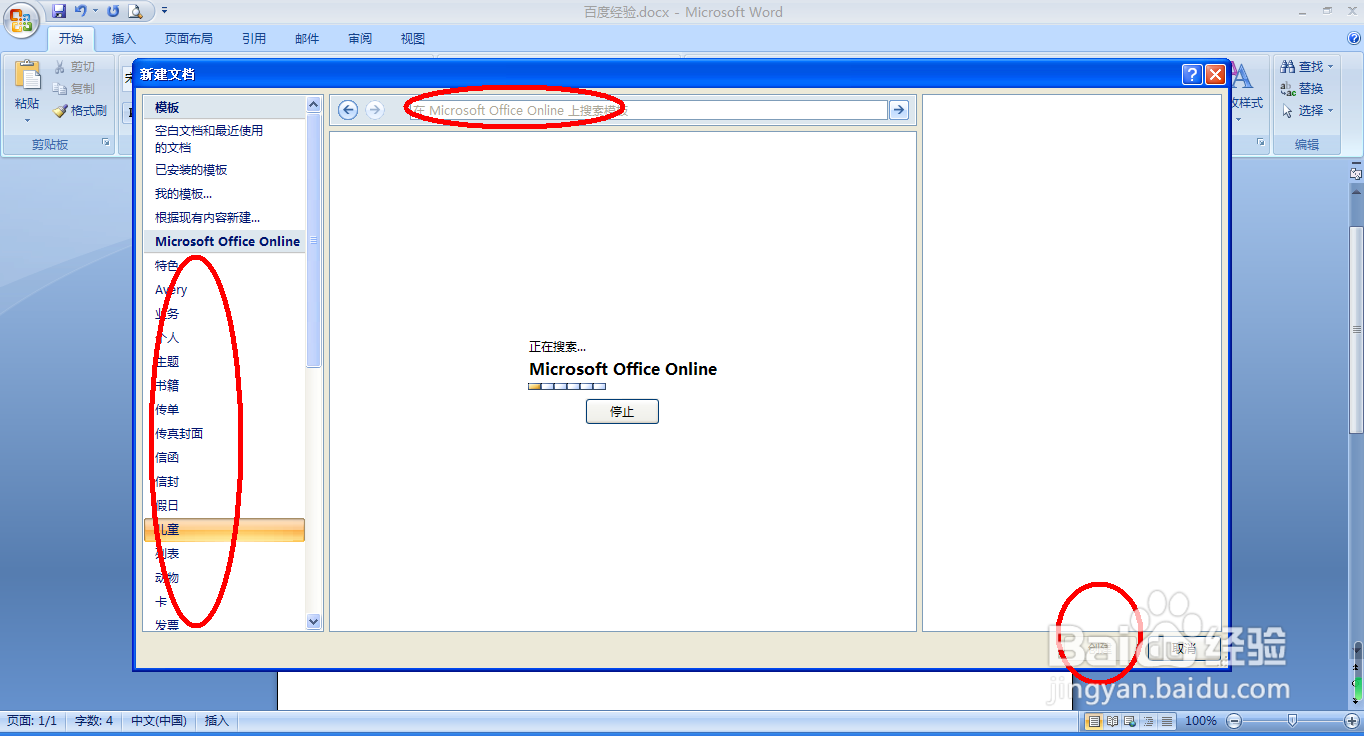Switch to Web Layout view icon
The height and width of the screenshot is (736, 1364).
tap(1130, 721)
